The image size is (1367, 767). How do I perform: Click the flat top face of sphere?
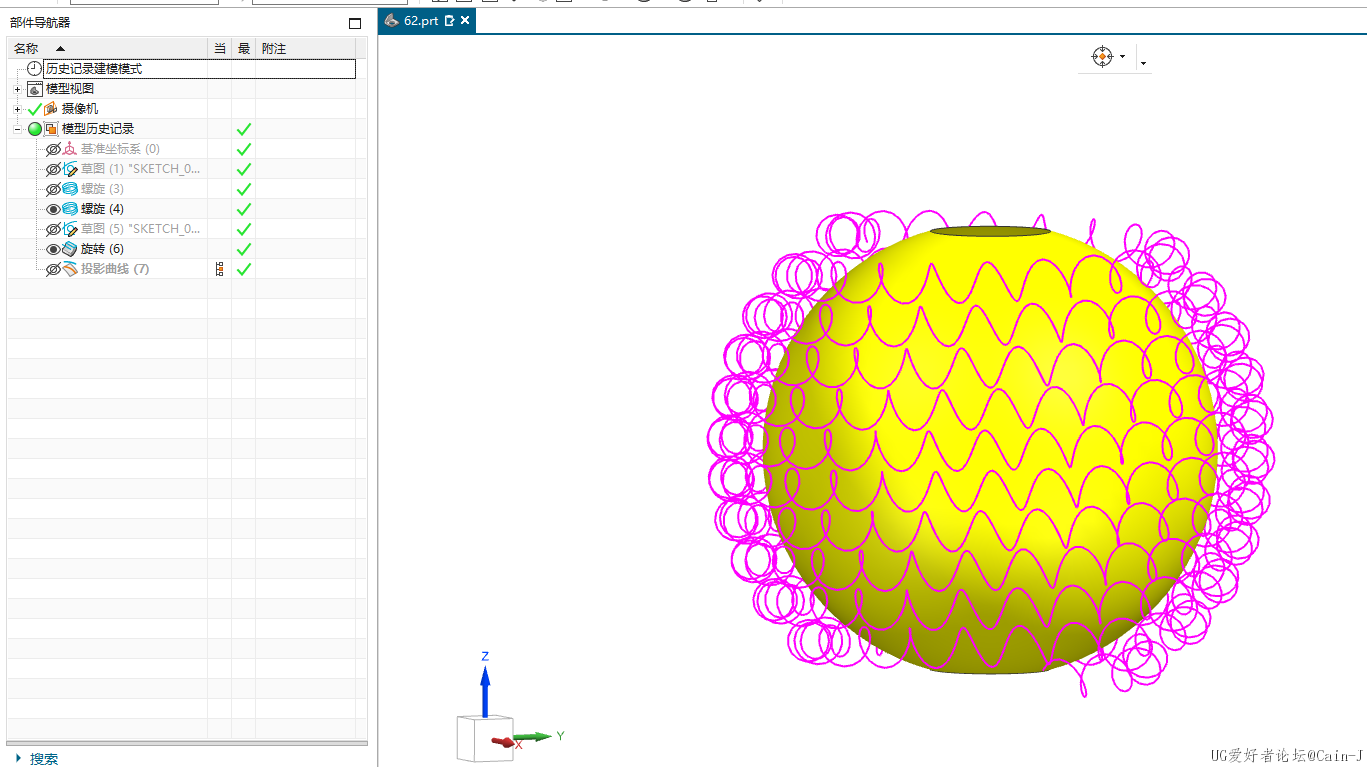990,233
